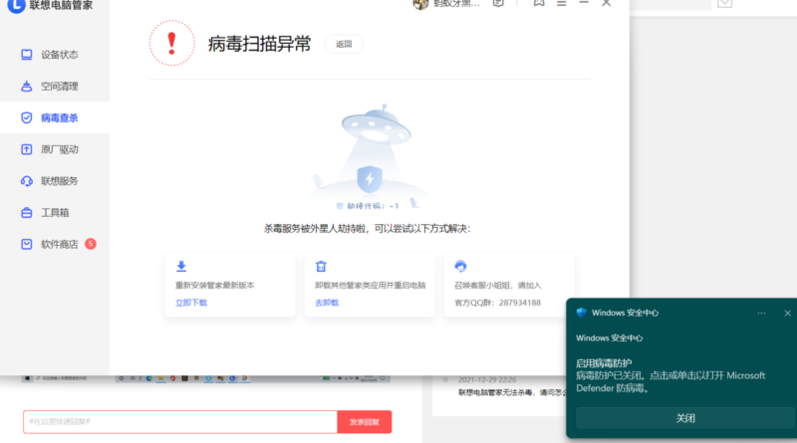Viewport: 797px width, 443px height.
Task: Open 设备状态 in the sidebar
Action: tap(58, 55)
